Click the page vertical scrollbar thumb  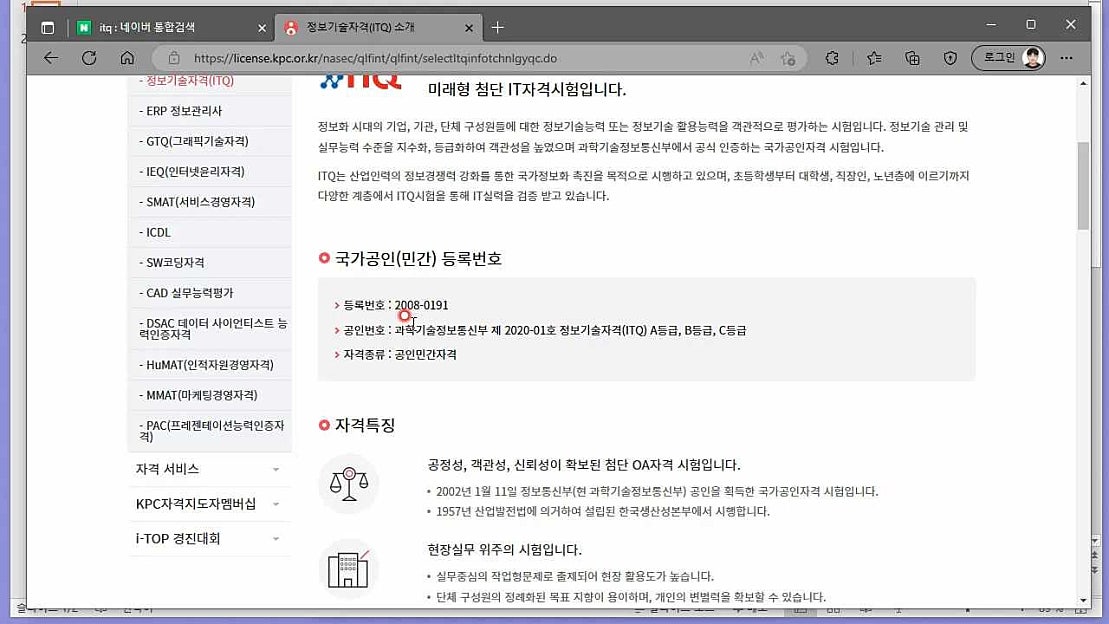tap(1083, 186)
